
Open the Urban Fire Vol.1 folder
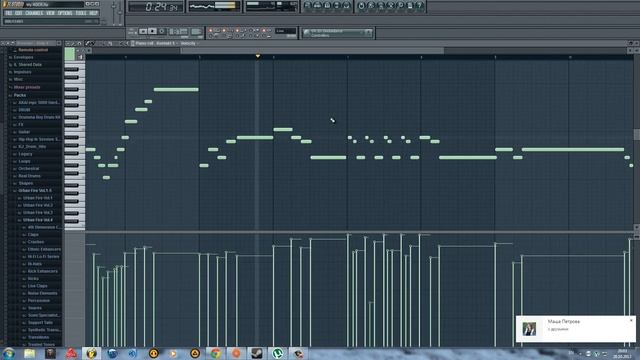38,198
